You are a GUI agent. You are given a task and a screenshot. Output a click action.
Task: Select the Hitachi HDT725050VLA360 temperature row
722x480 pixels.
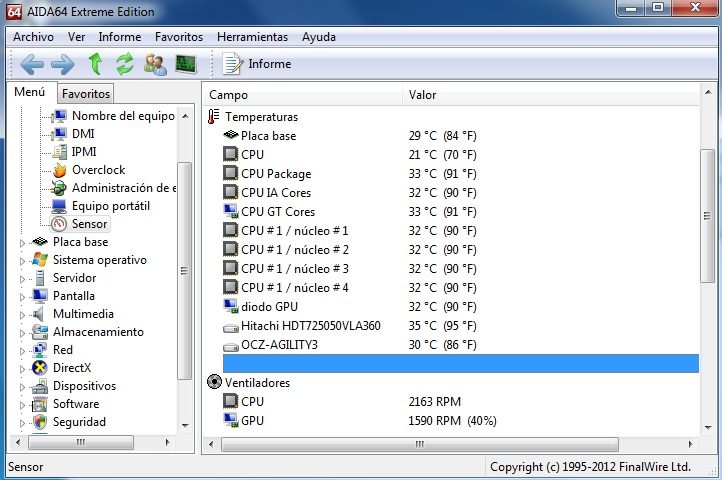pos(310,326)
